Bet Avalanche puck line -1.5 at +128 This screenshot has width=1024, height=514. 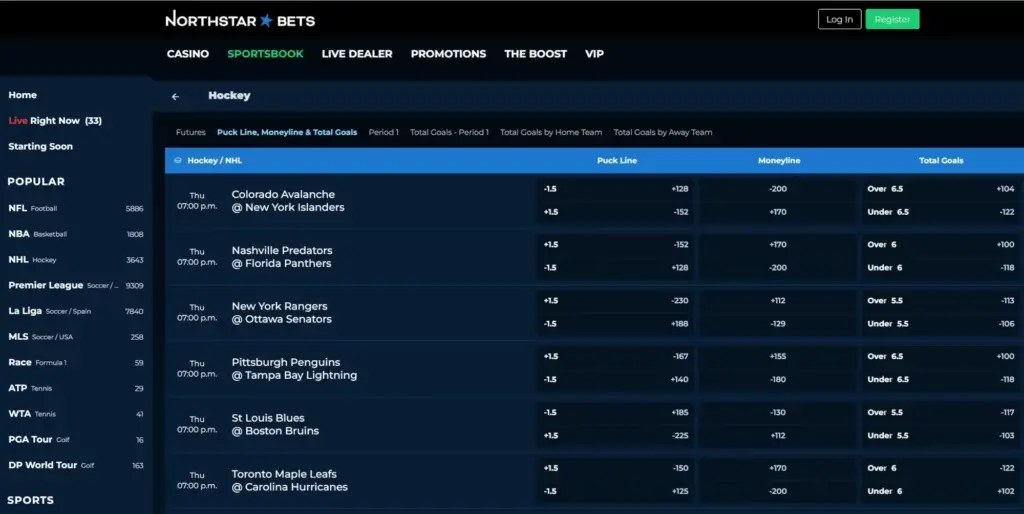[x=616, y=189]
